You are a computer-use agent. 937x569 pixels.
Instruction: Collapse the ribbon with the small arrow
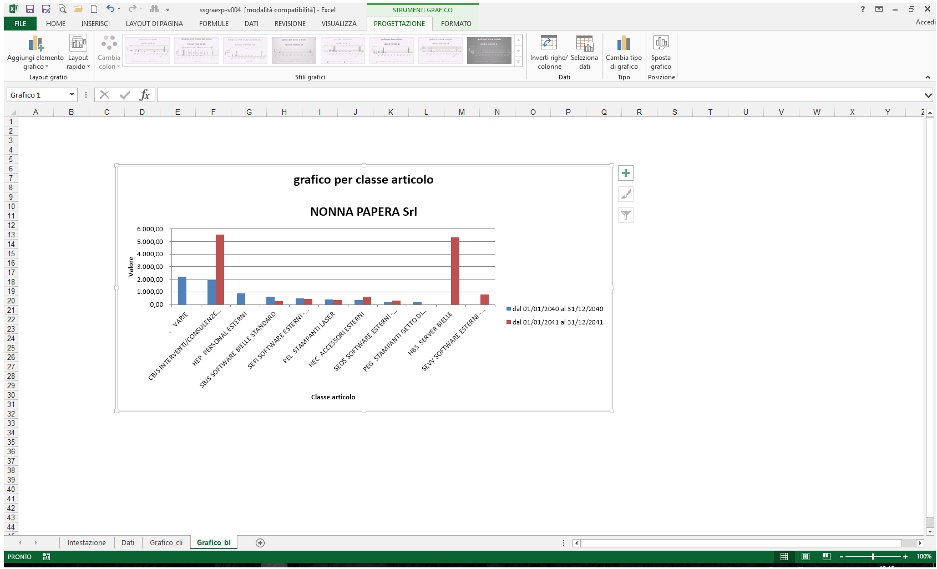[928, 77]
